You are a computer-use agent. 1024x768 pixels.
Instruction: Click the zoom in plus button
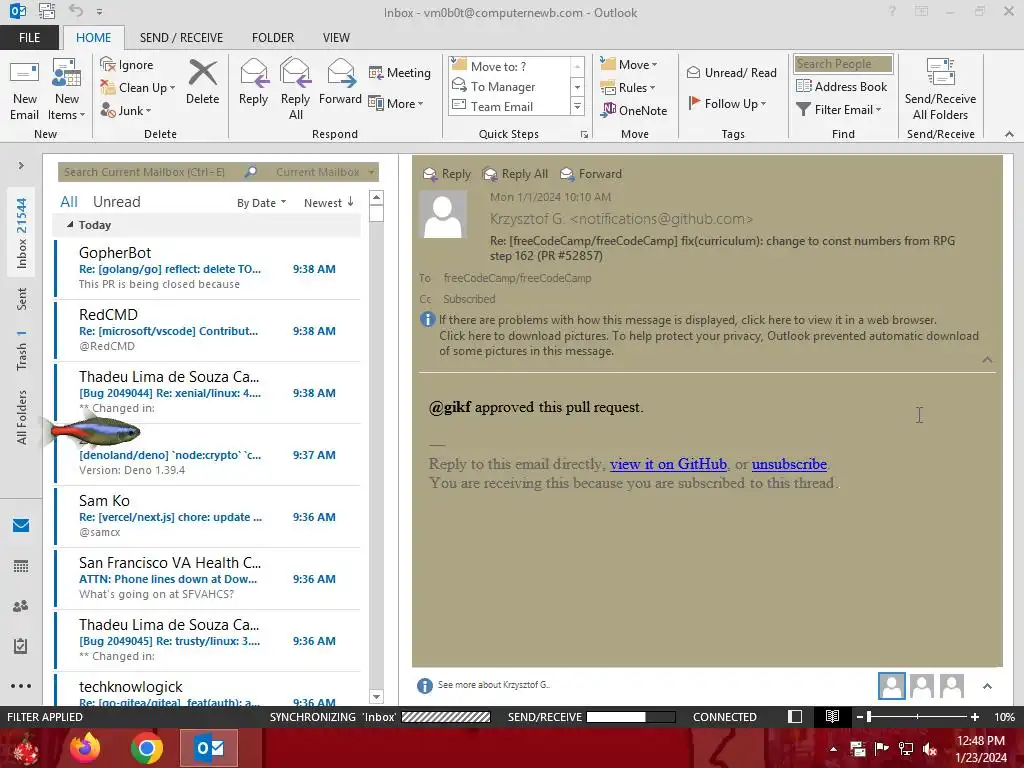[x=974, y=717]
